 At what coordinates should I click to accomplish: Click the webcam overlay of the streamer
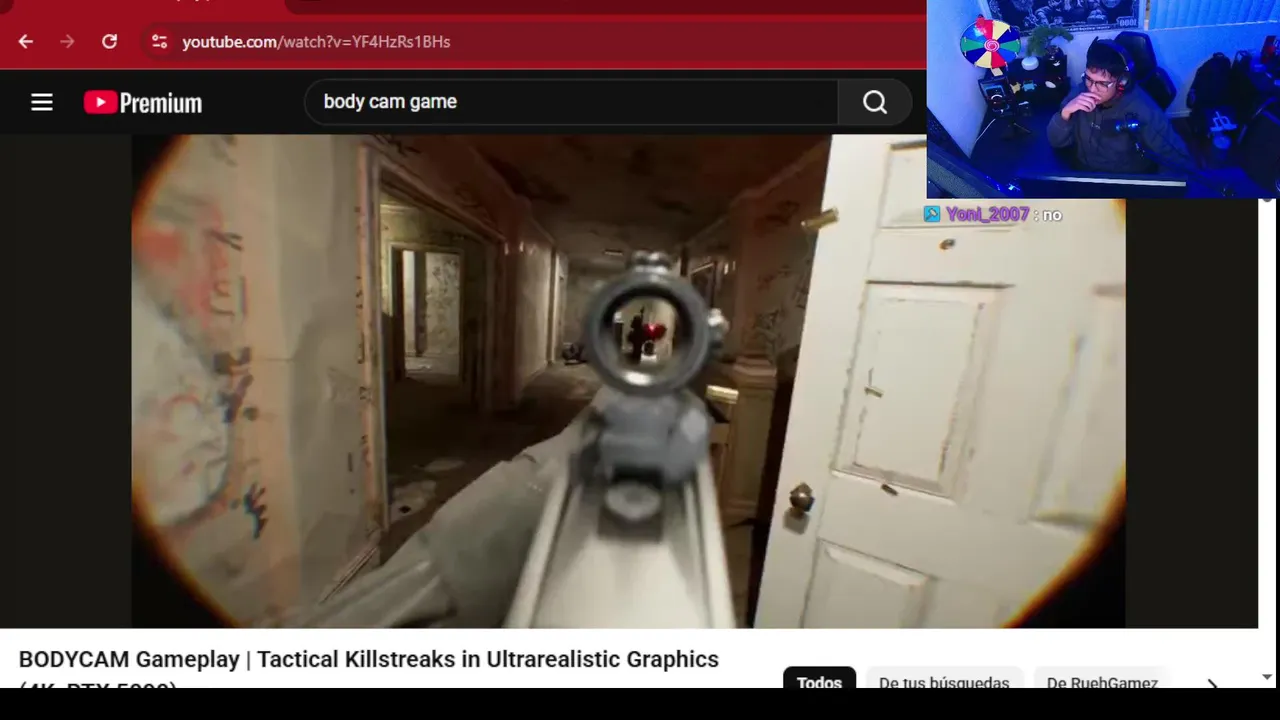pos(1103,99)
